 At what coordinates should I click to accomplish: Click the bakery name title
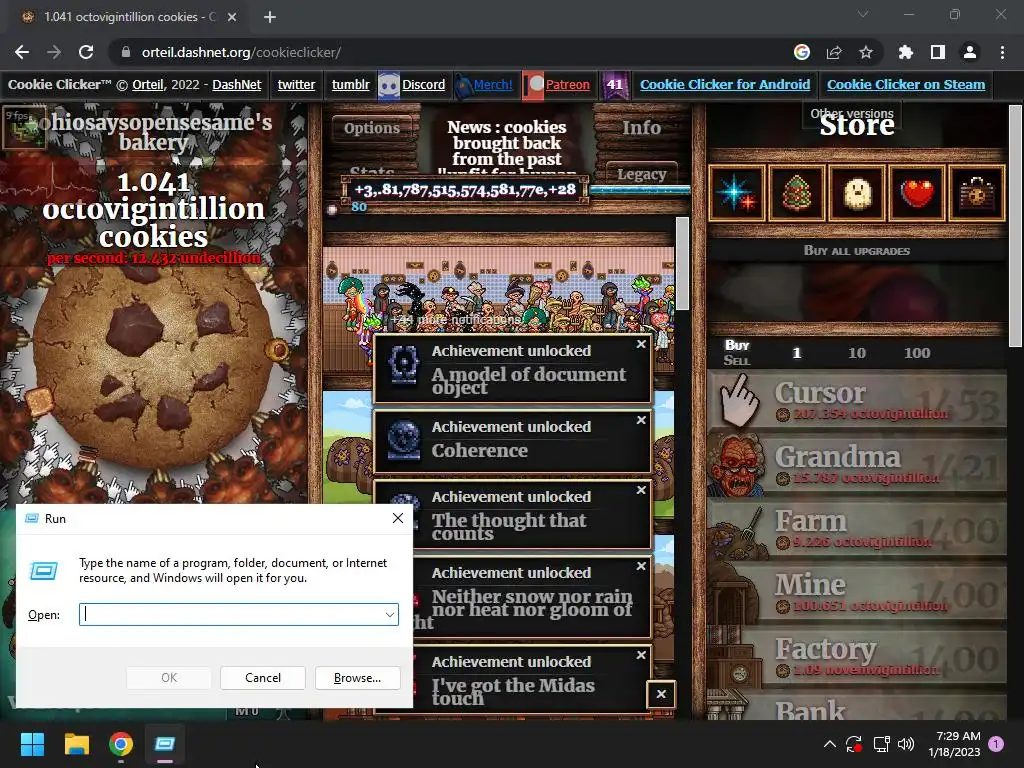[x=154, y=131]
